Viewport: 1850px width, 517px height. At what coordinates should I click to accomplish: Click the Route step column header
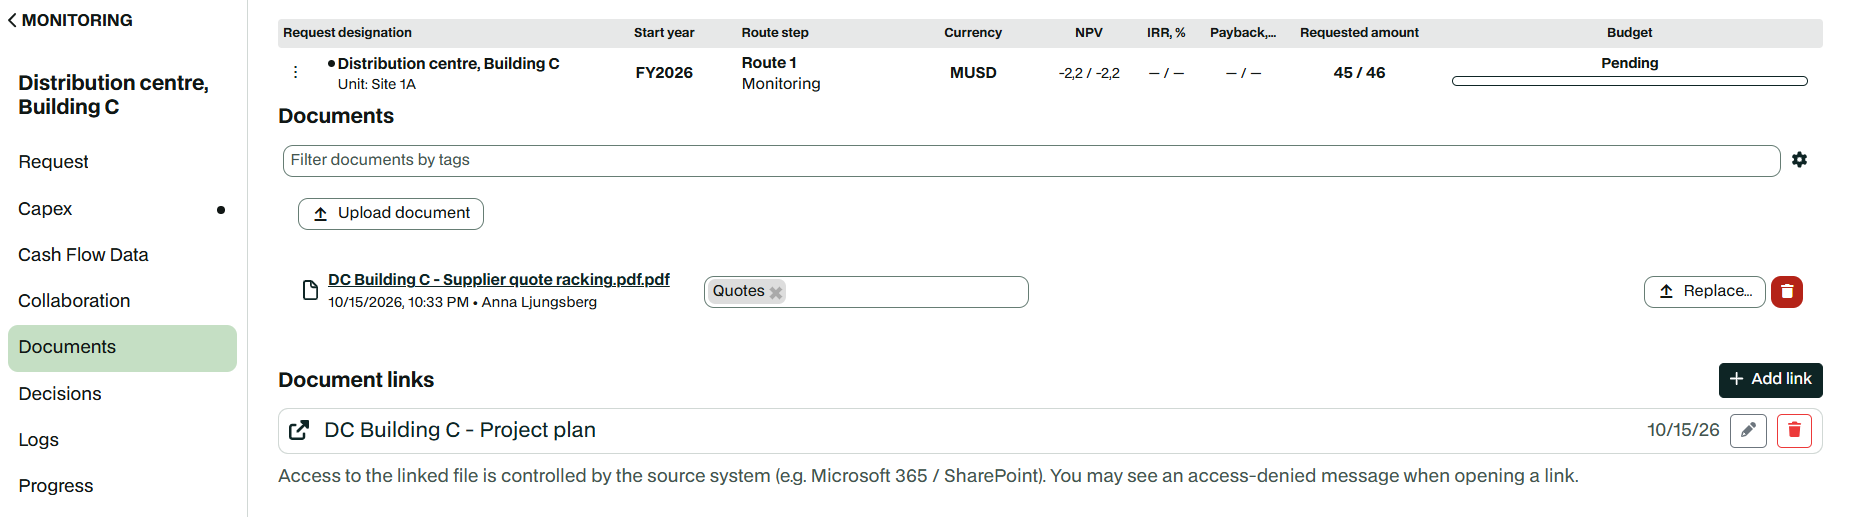coord(775,33)
